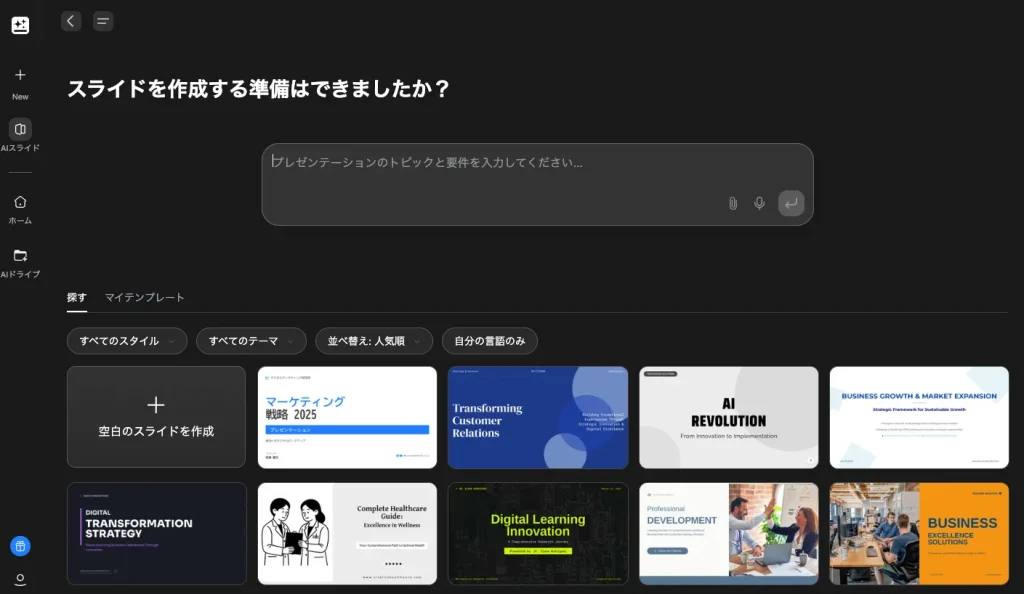Submit the prompt with the enter arrow button
The image size is (1024, 594).
tap(790, 203)
